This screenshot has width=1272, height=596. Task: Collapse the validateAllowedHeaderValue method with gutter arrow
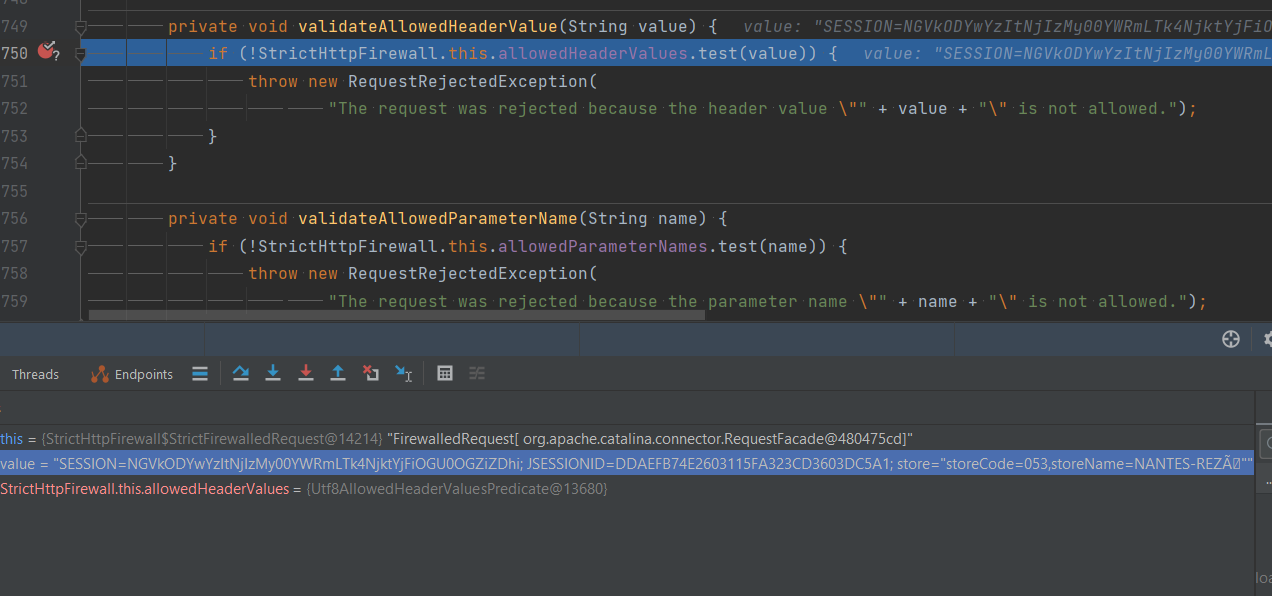pyautogui.click(x=81, y=25)
